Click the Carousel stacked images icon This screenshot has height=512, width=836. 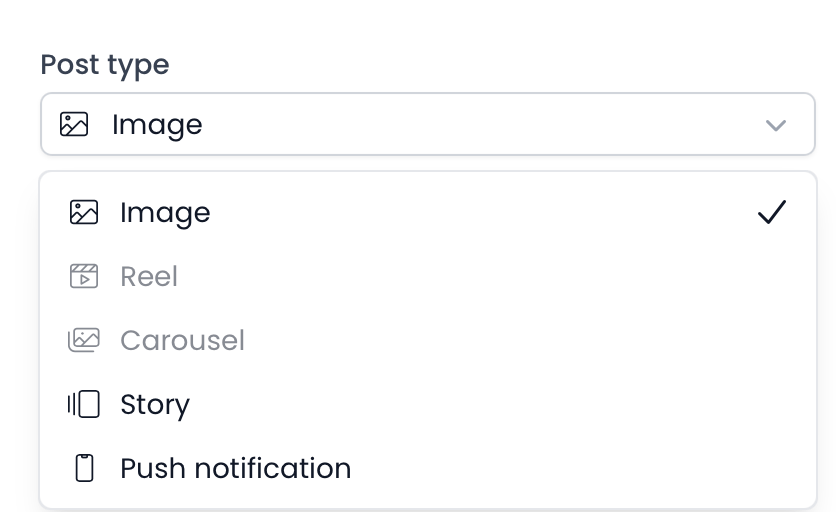(84, 340)
